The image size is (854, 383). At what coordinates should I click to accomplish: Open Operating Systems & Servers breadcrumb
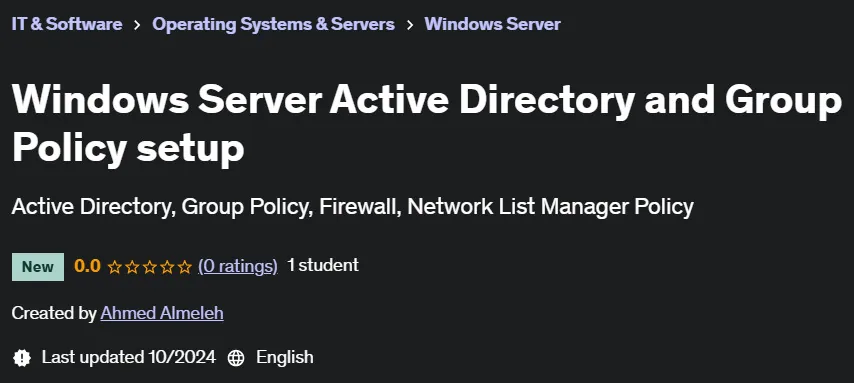(x=273, y=24)
